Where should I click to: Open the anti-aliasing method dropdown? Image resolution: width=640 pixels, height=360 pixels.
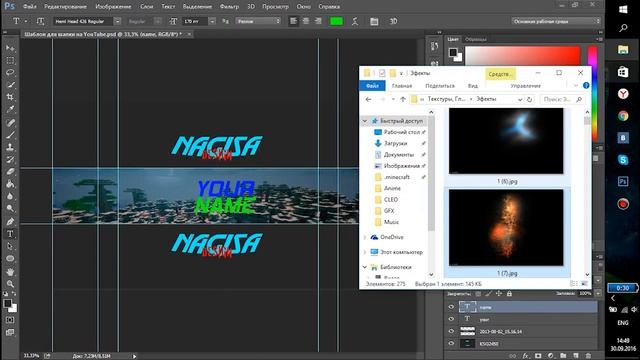coord(258,21)
